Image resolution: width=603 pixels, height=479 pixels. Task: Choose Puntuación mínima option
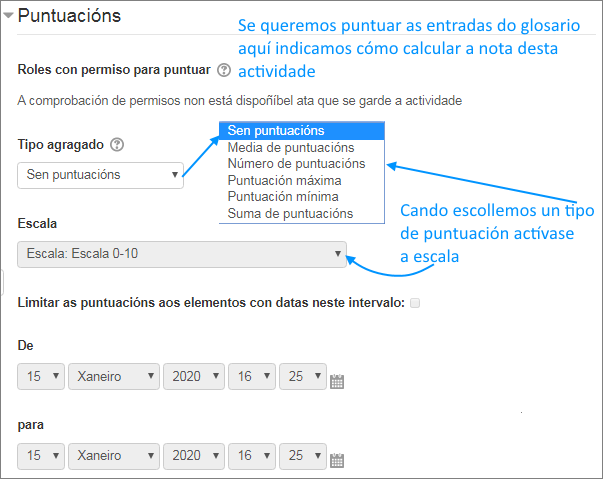[x=302, y=196]
